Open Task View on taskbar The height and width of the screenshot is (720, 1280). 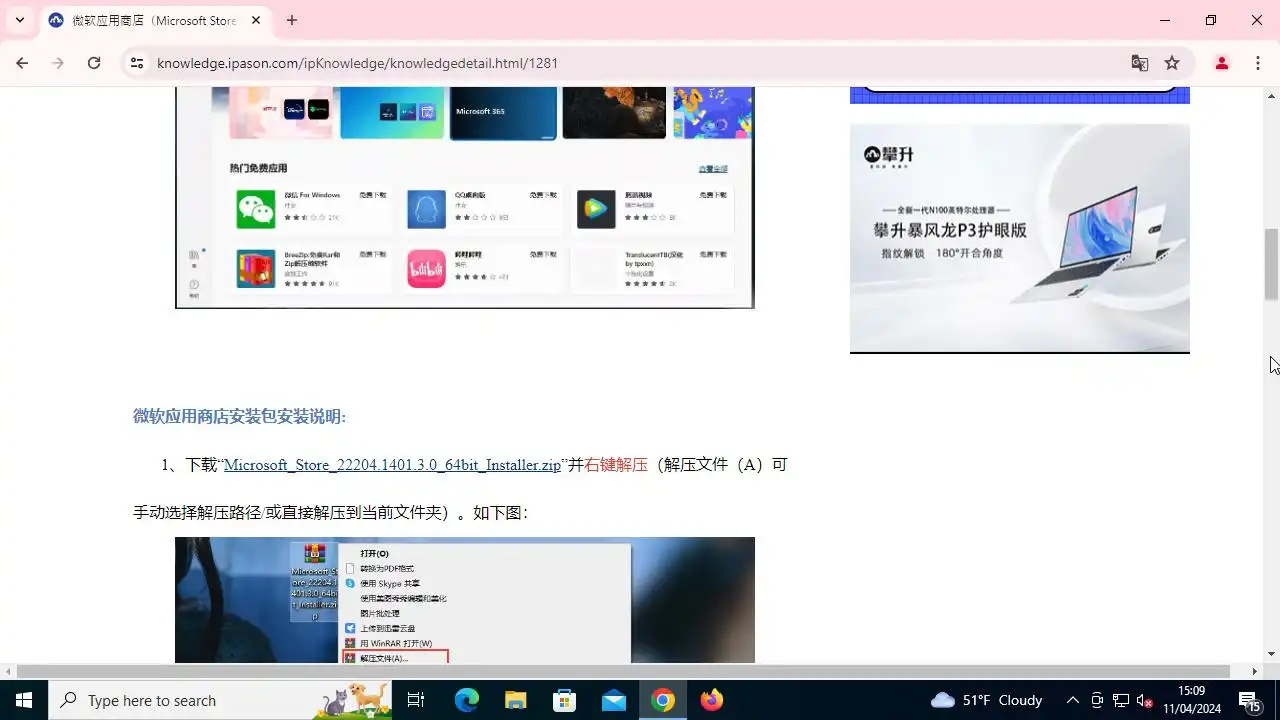[x=417, y=700]
